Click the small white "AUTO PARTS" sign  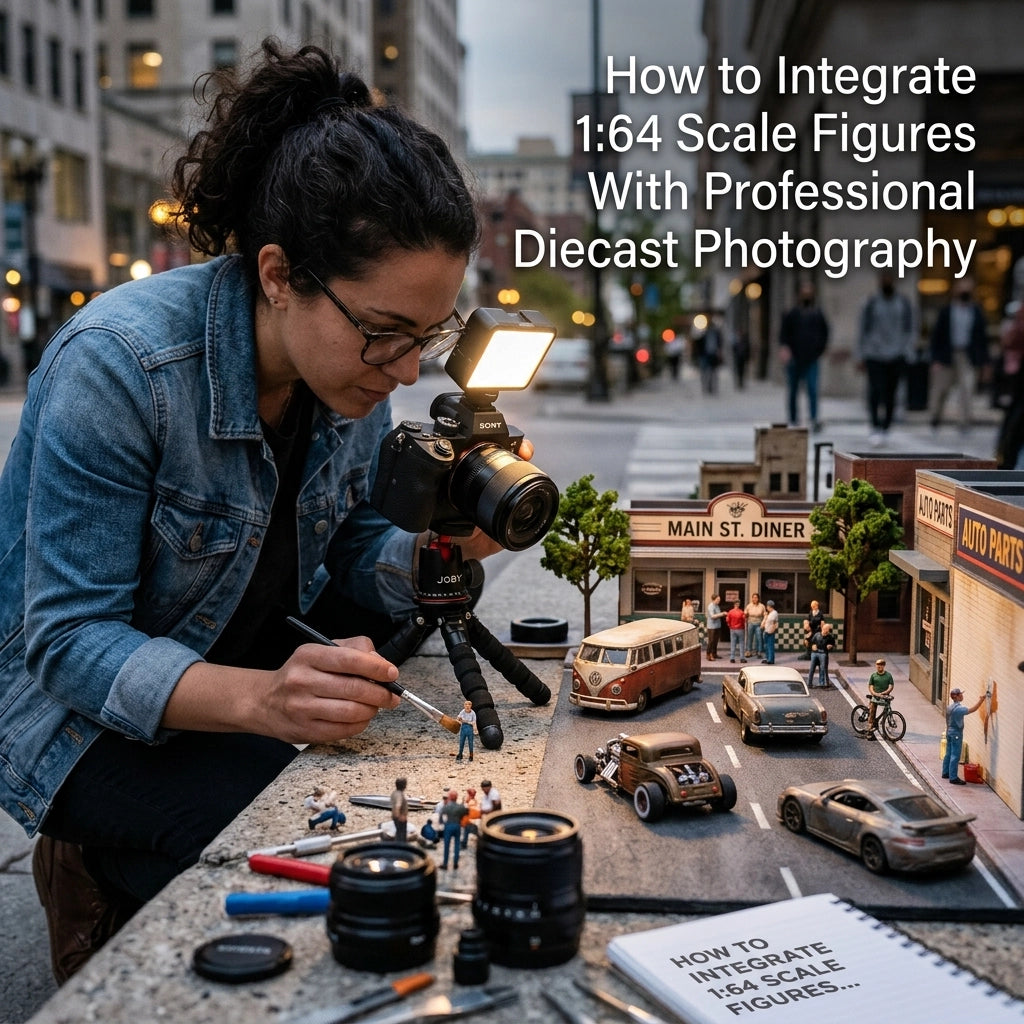point(935,510)
